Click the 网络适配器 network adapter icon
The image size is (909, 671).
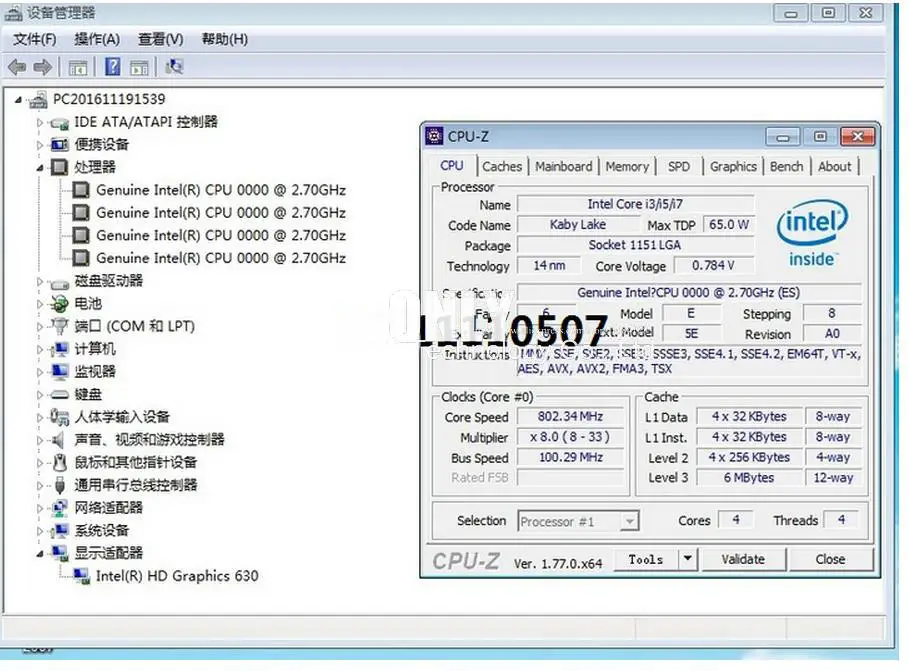pos(59,508)
